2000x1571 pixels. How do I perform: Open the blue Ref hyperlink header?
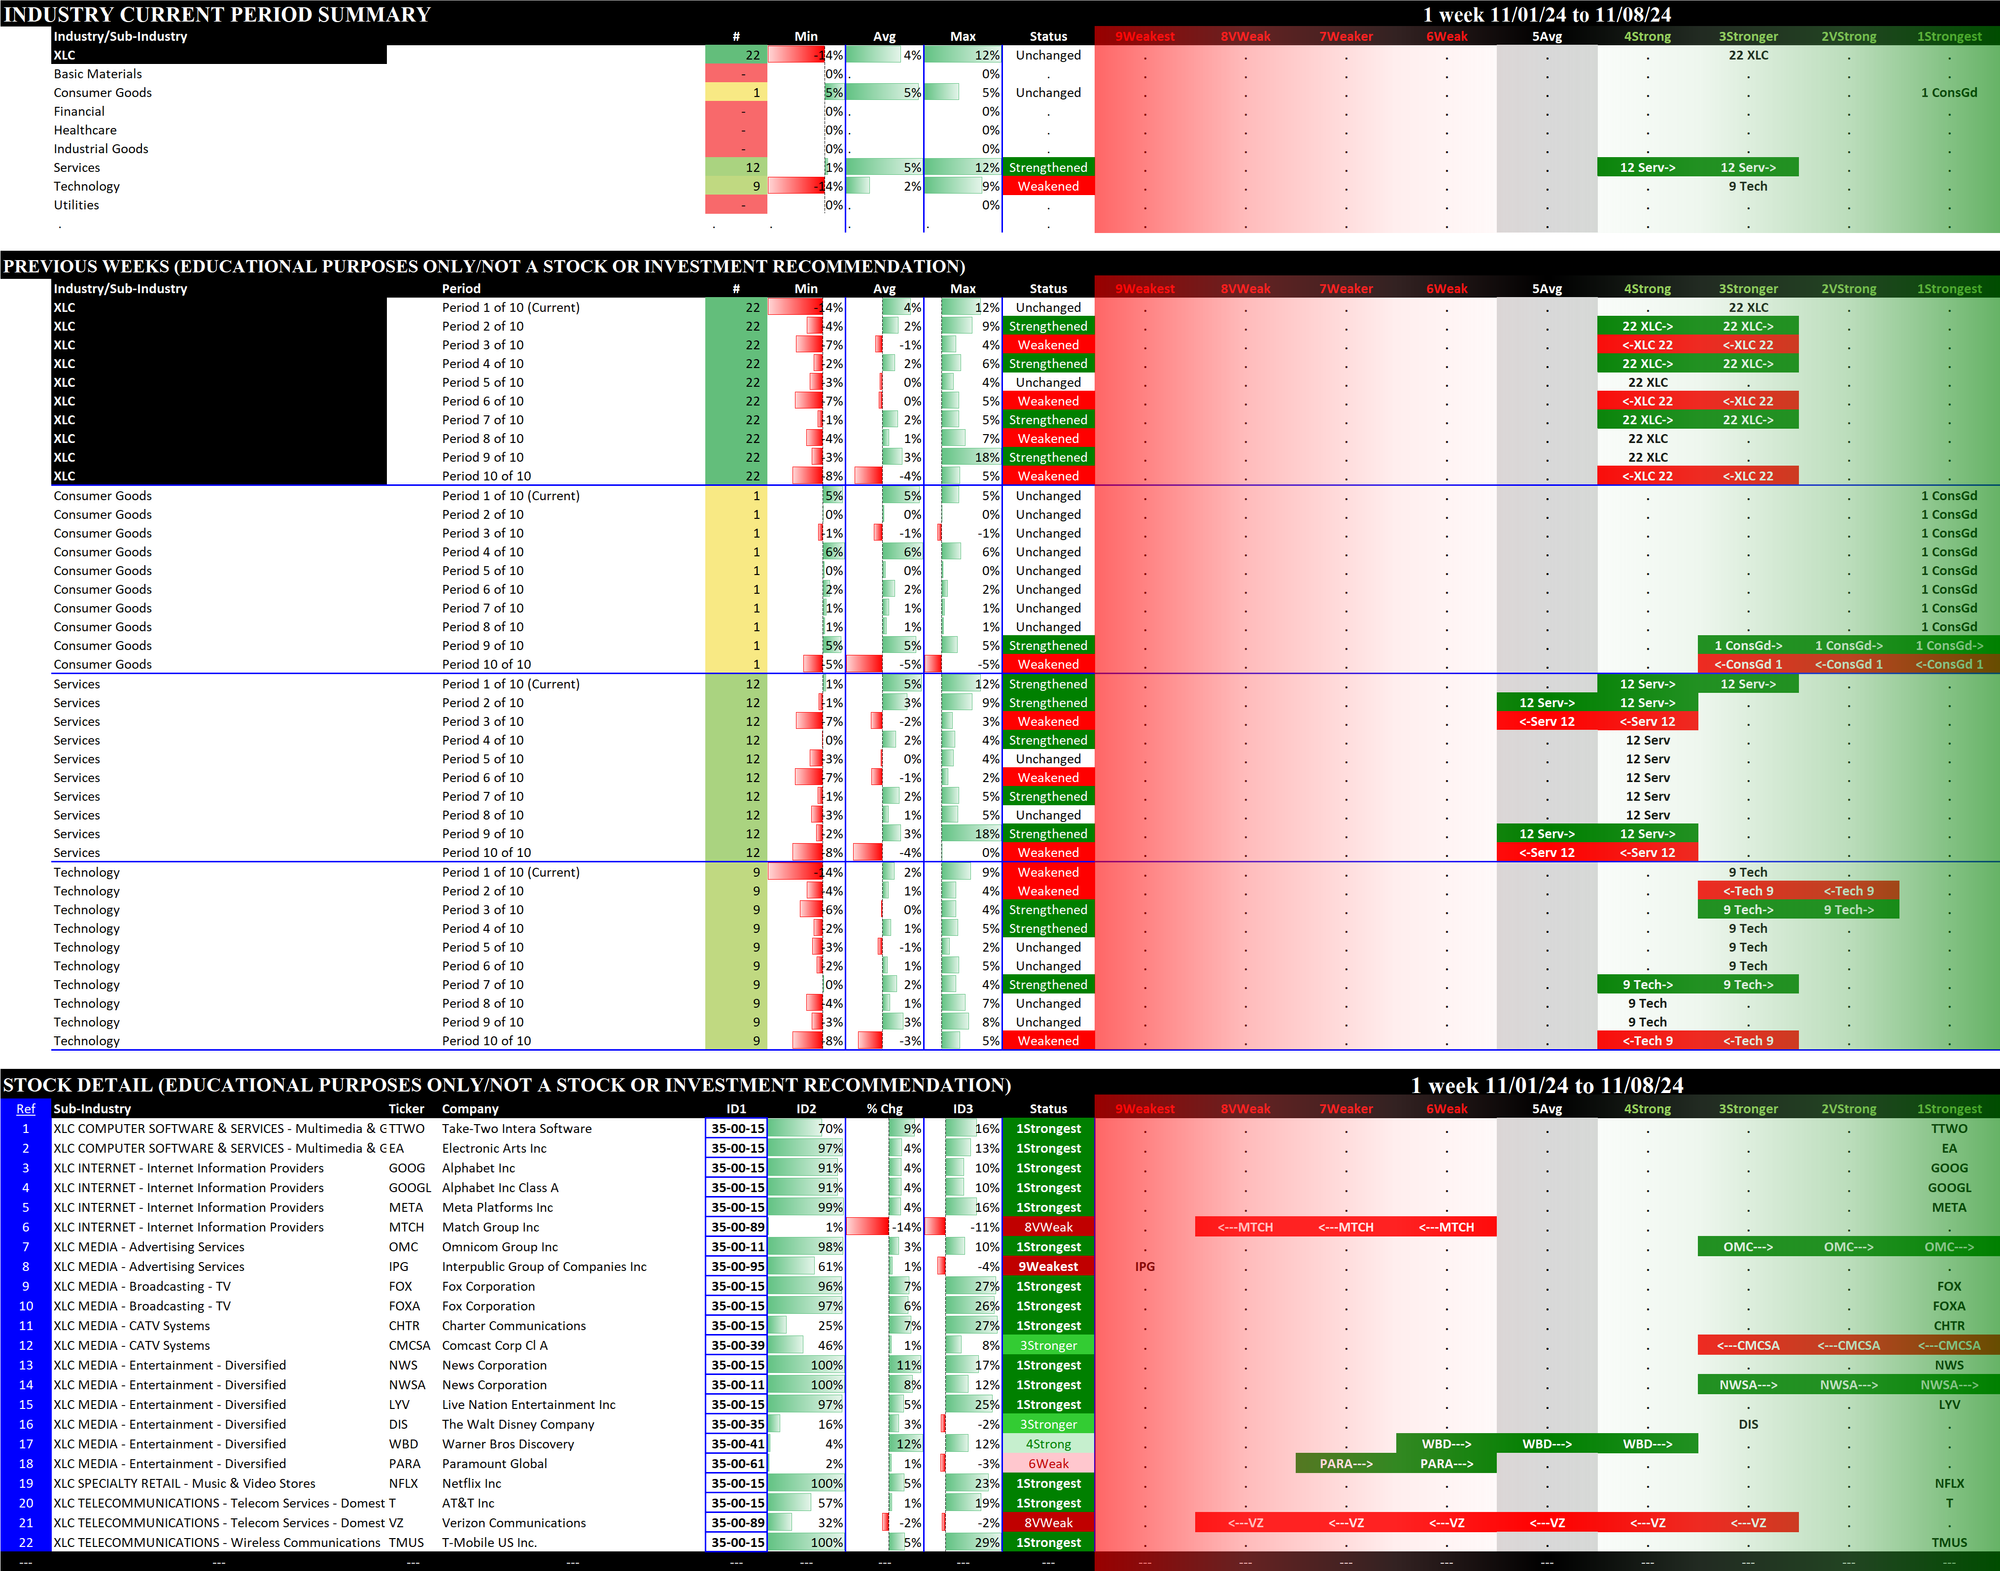(25, 1109)
